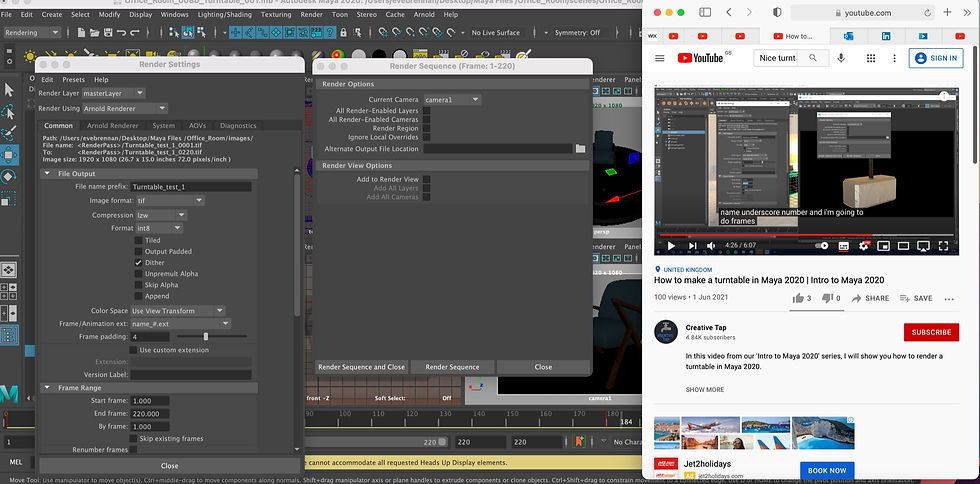Click Render Sequence and Close button
The width and height of the screenshot is (980, 484).
(361, 367)
